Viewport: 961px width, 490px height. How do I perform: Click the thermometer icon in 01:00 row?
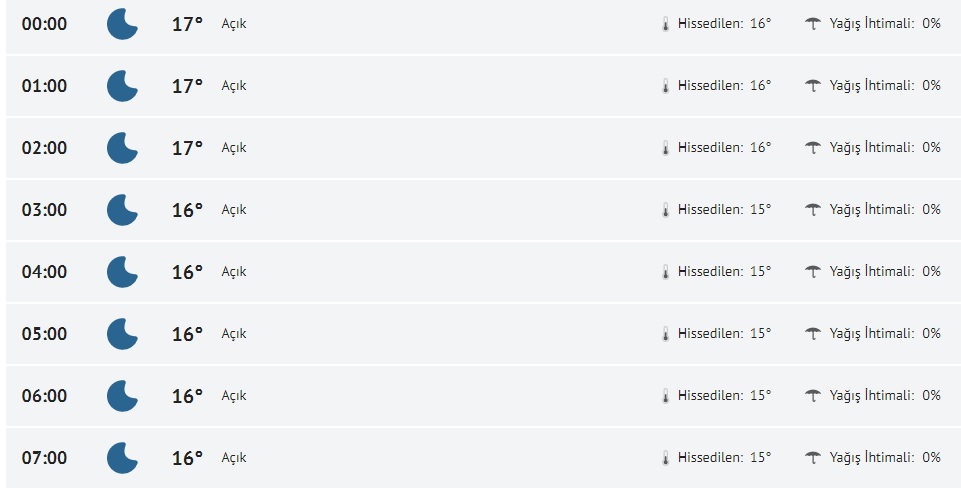tap(664, 86)
